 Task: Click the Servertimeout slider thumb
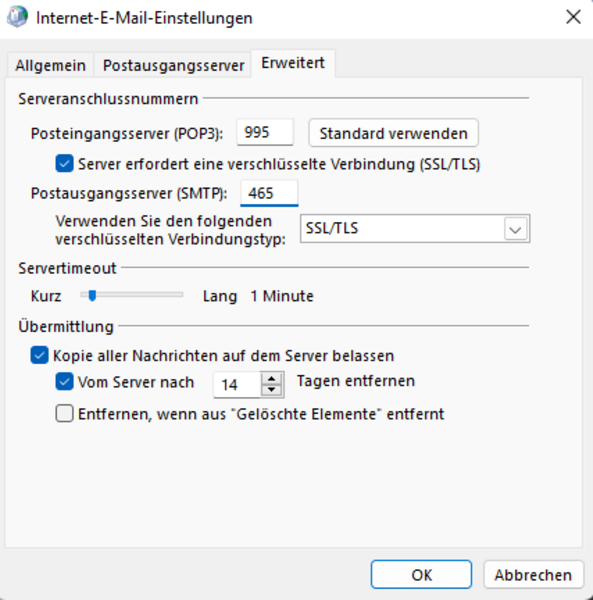coord(92,295)
